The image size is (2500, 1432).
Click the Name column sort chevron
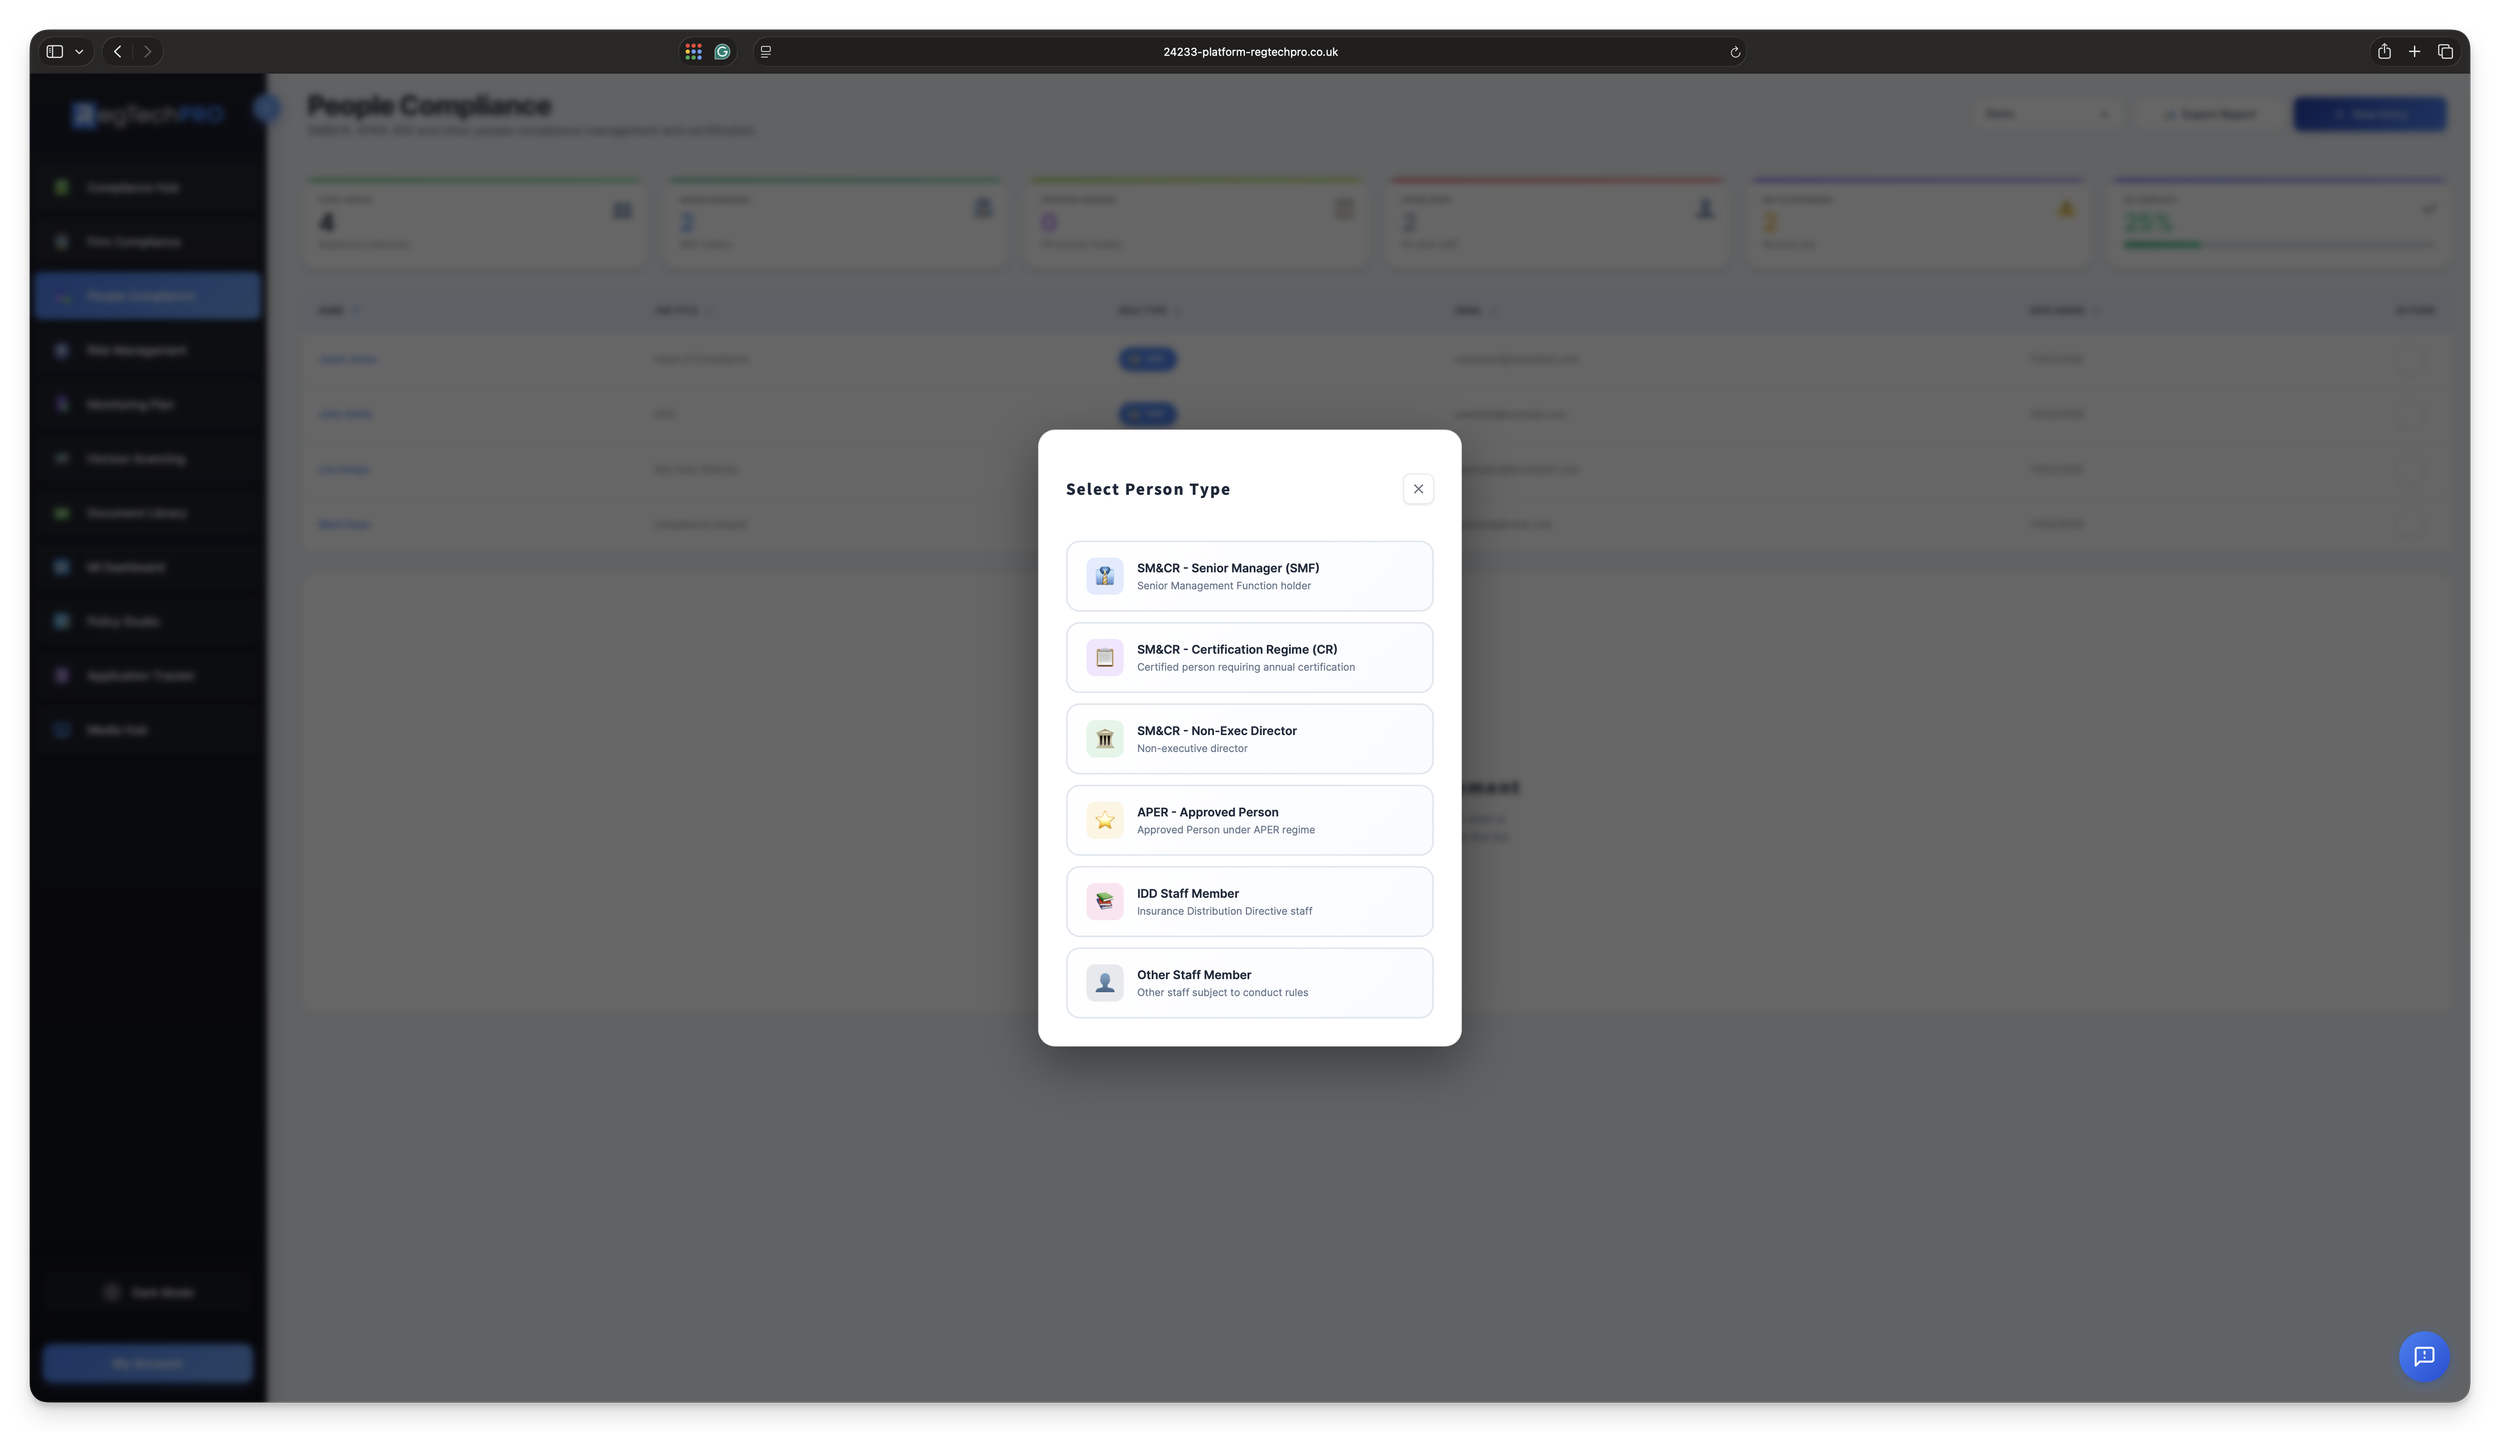[357, 311]
